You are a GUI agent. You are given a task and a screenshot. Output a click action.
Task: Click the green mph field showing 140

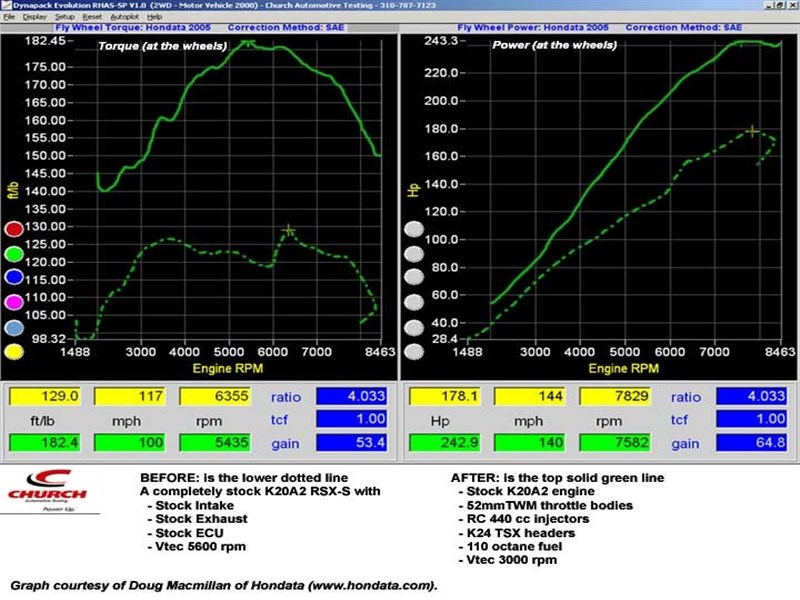[530, 442]
